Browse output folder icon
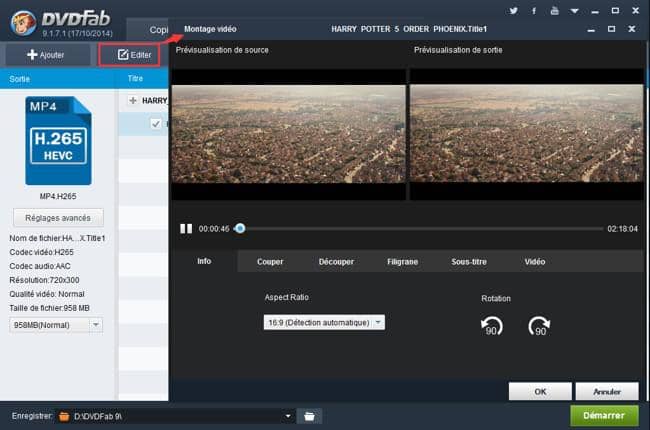 309,416
